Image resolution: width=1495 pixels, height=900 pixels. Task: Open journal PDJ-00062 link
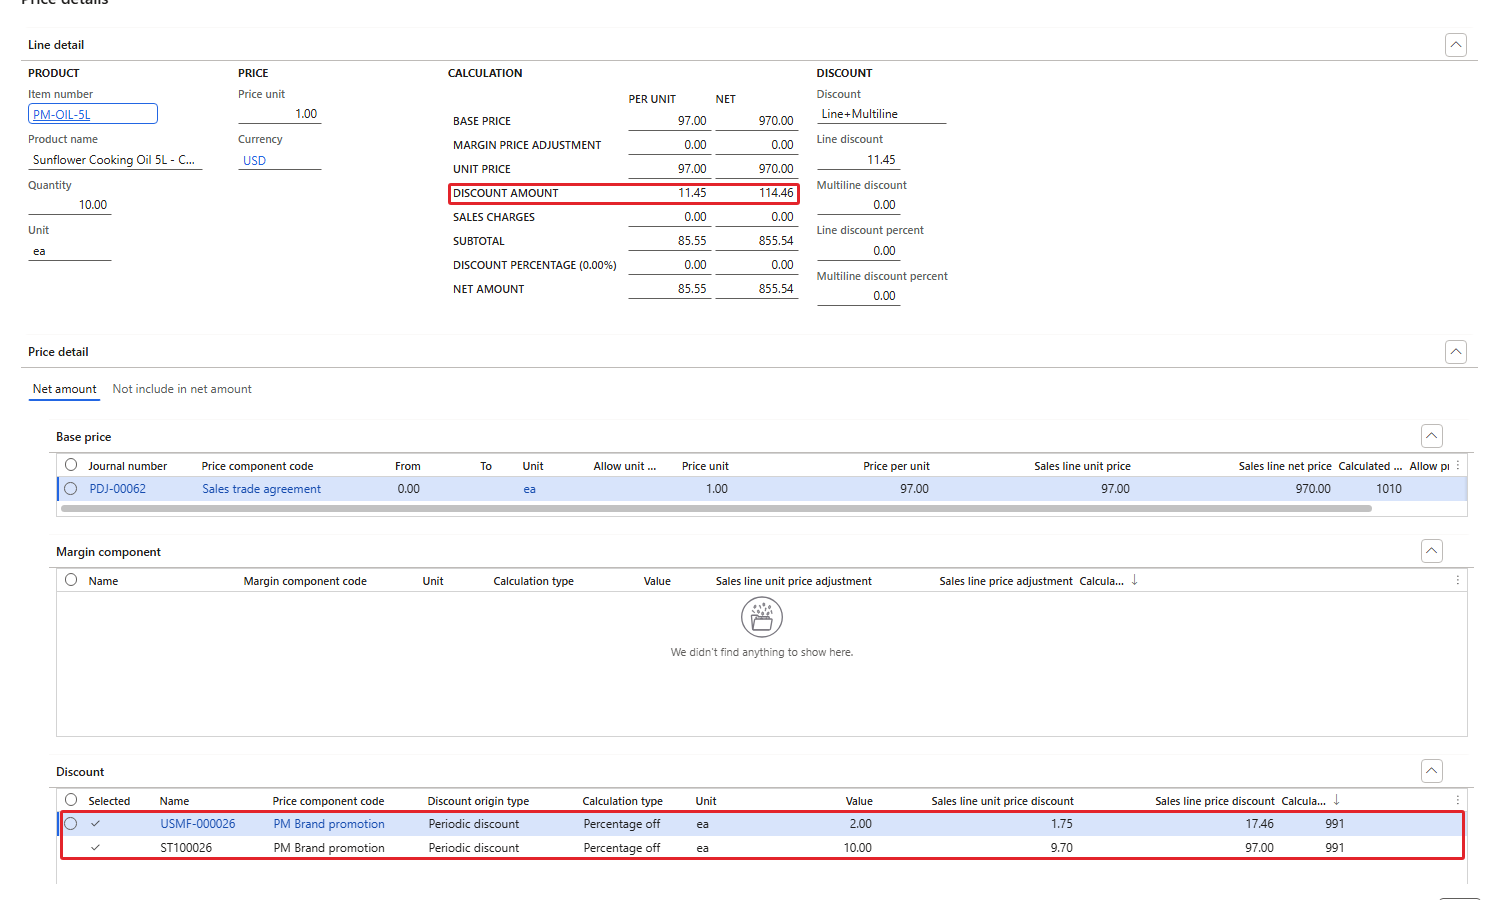[118, 489]
